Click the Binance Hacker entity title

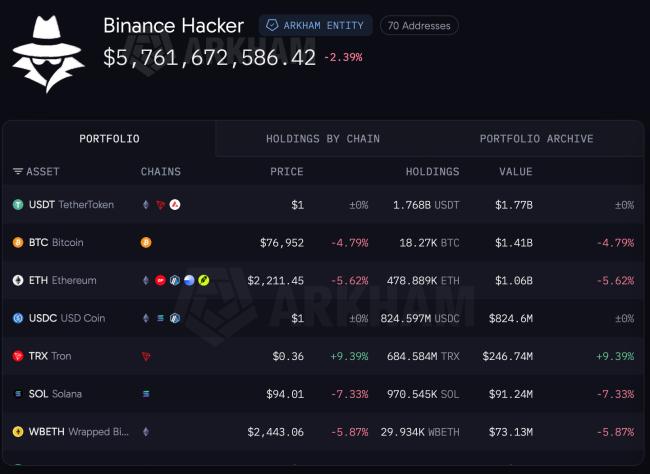173,25
